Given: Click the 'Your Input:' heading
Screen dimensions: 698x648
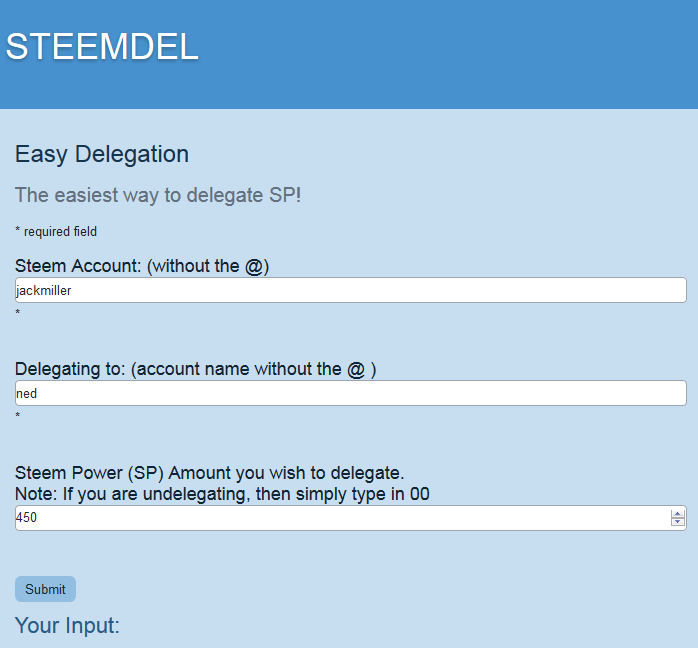Looking at the screenshot, I should pos(67,625).
